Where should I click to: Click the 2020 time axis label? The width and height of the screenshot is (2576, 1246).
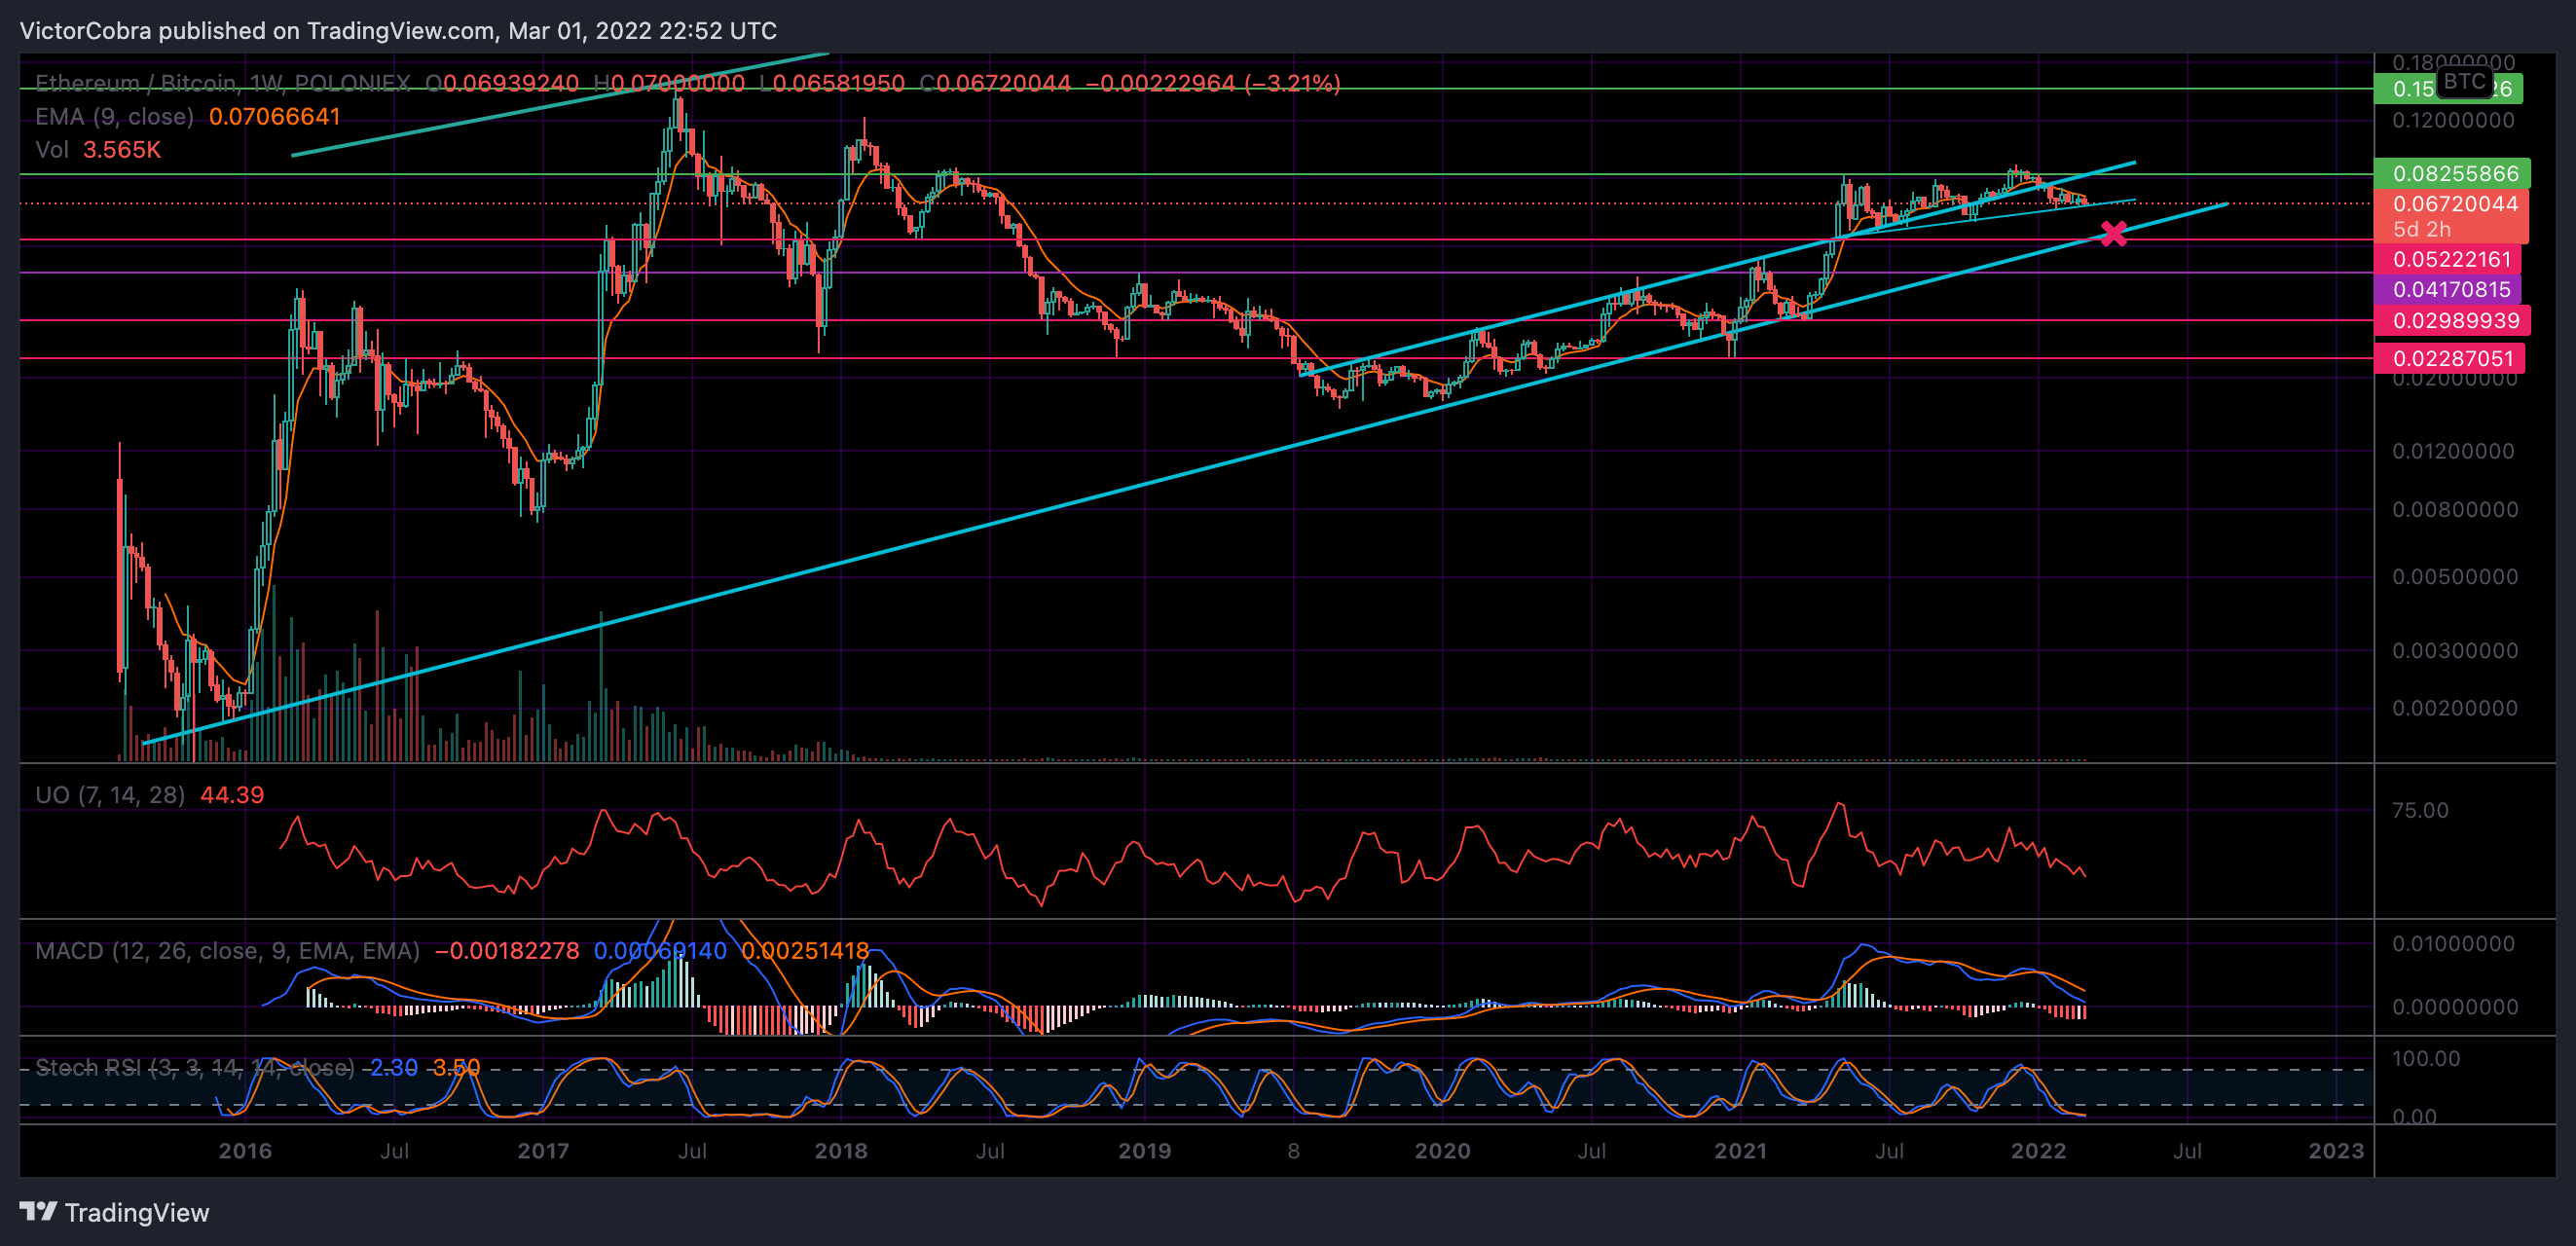click(x=1442, y=1151)
